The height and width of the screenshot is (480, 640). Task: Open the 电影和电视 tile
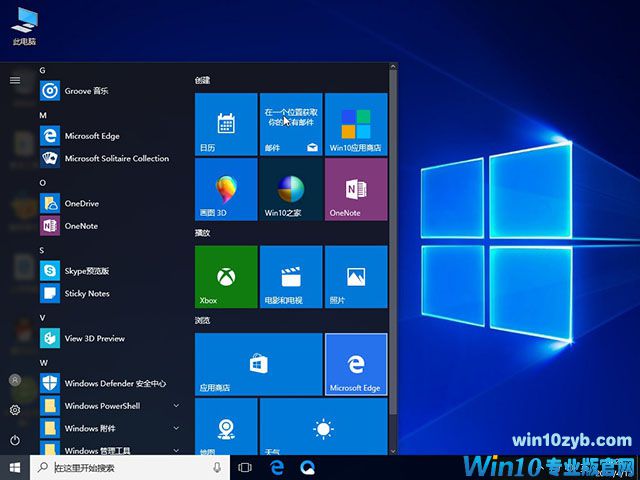(x=290, y=276)
